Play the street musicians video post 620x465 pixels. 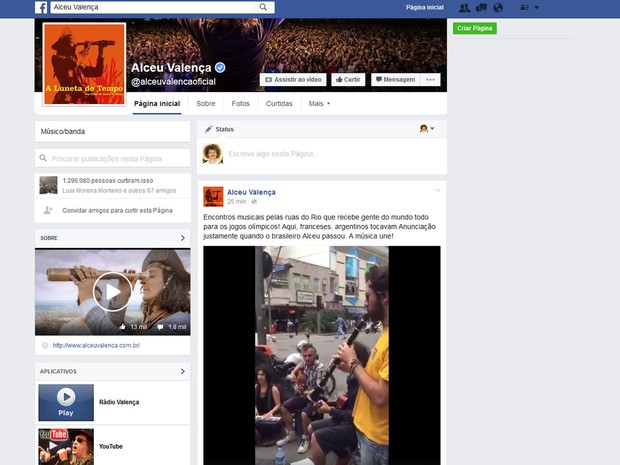322,355
